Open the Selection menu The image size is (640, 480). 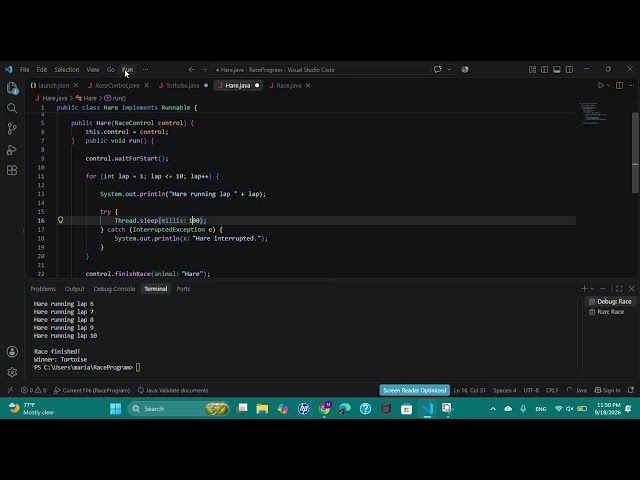coord(67,70)
